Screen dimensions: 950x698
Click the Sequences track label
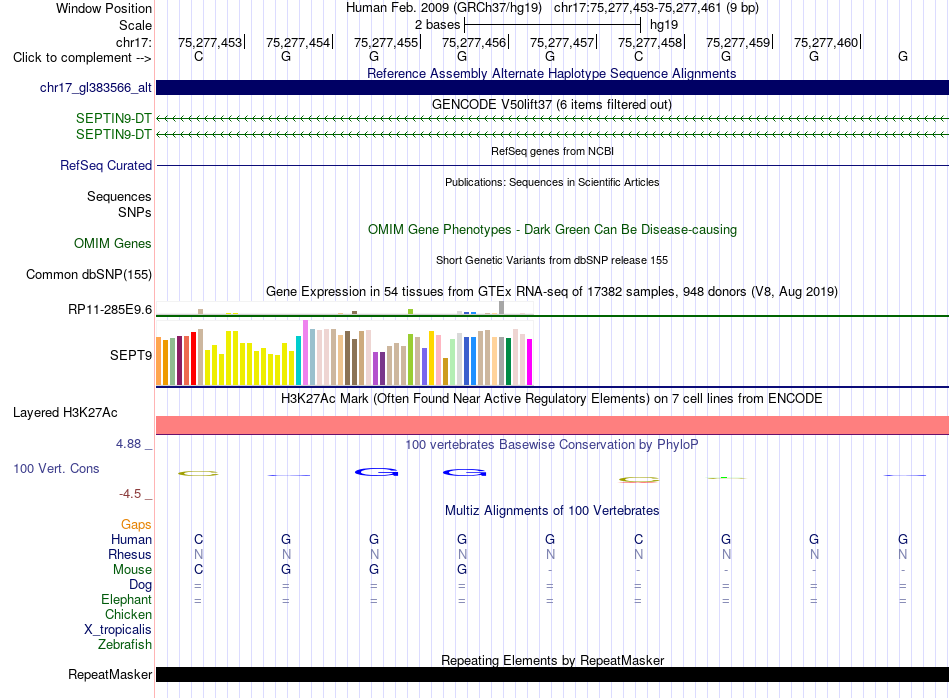(119, 196)
